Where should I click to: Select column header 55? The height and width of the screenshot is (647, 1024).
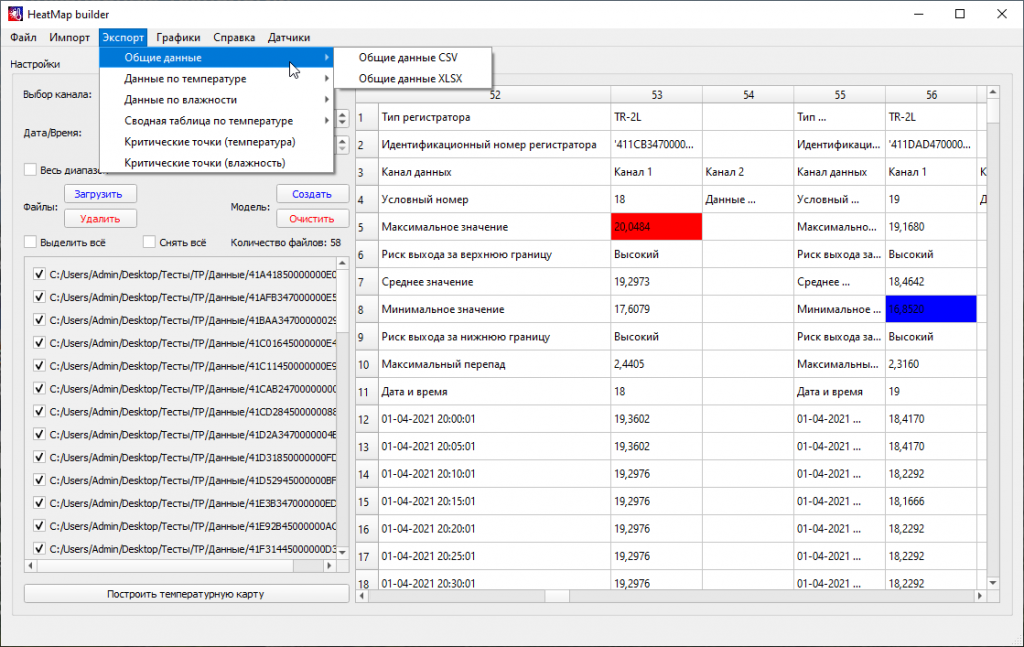click(x=839, y=95)
